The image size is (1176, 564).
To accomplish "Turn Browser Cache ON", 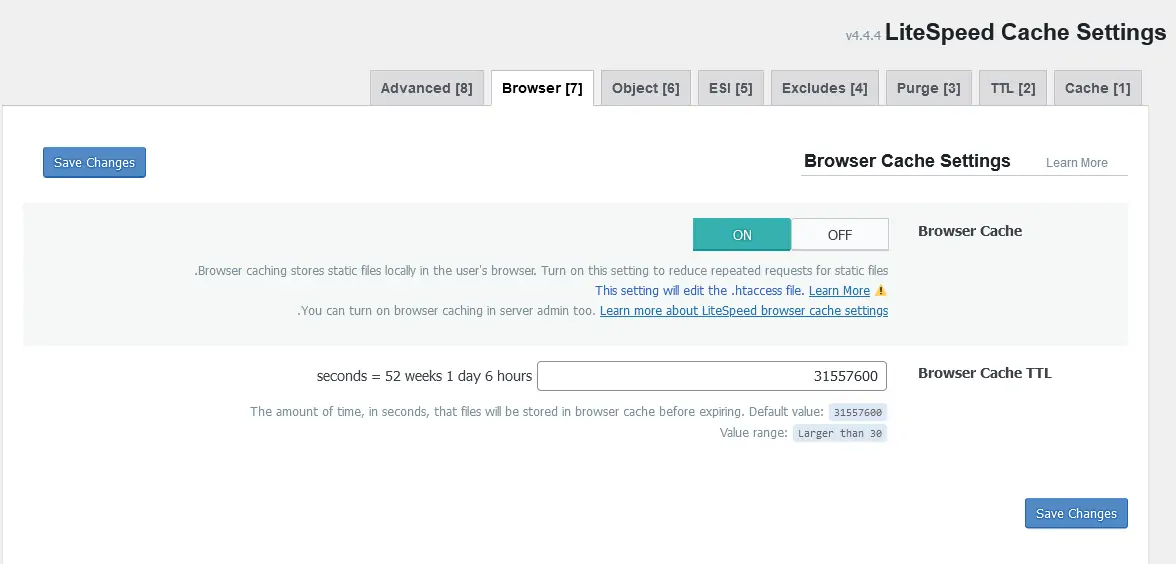I will coord(742,235).
